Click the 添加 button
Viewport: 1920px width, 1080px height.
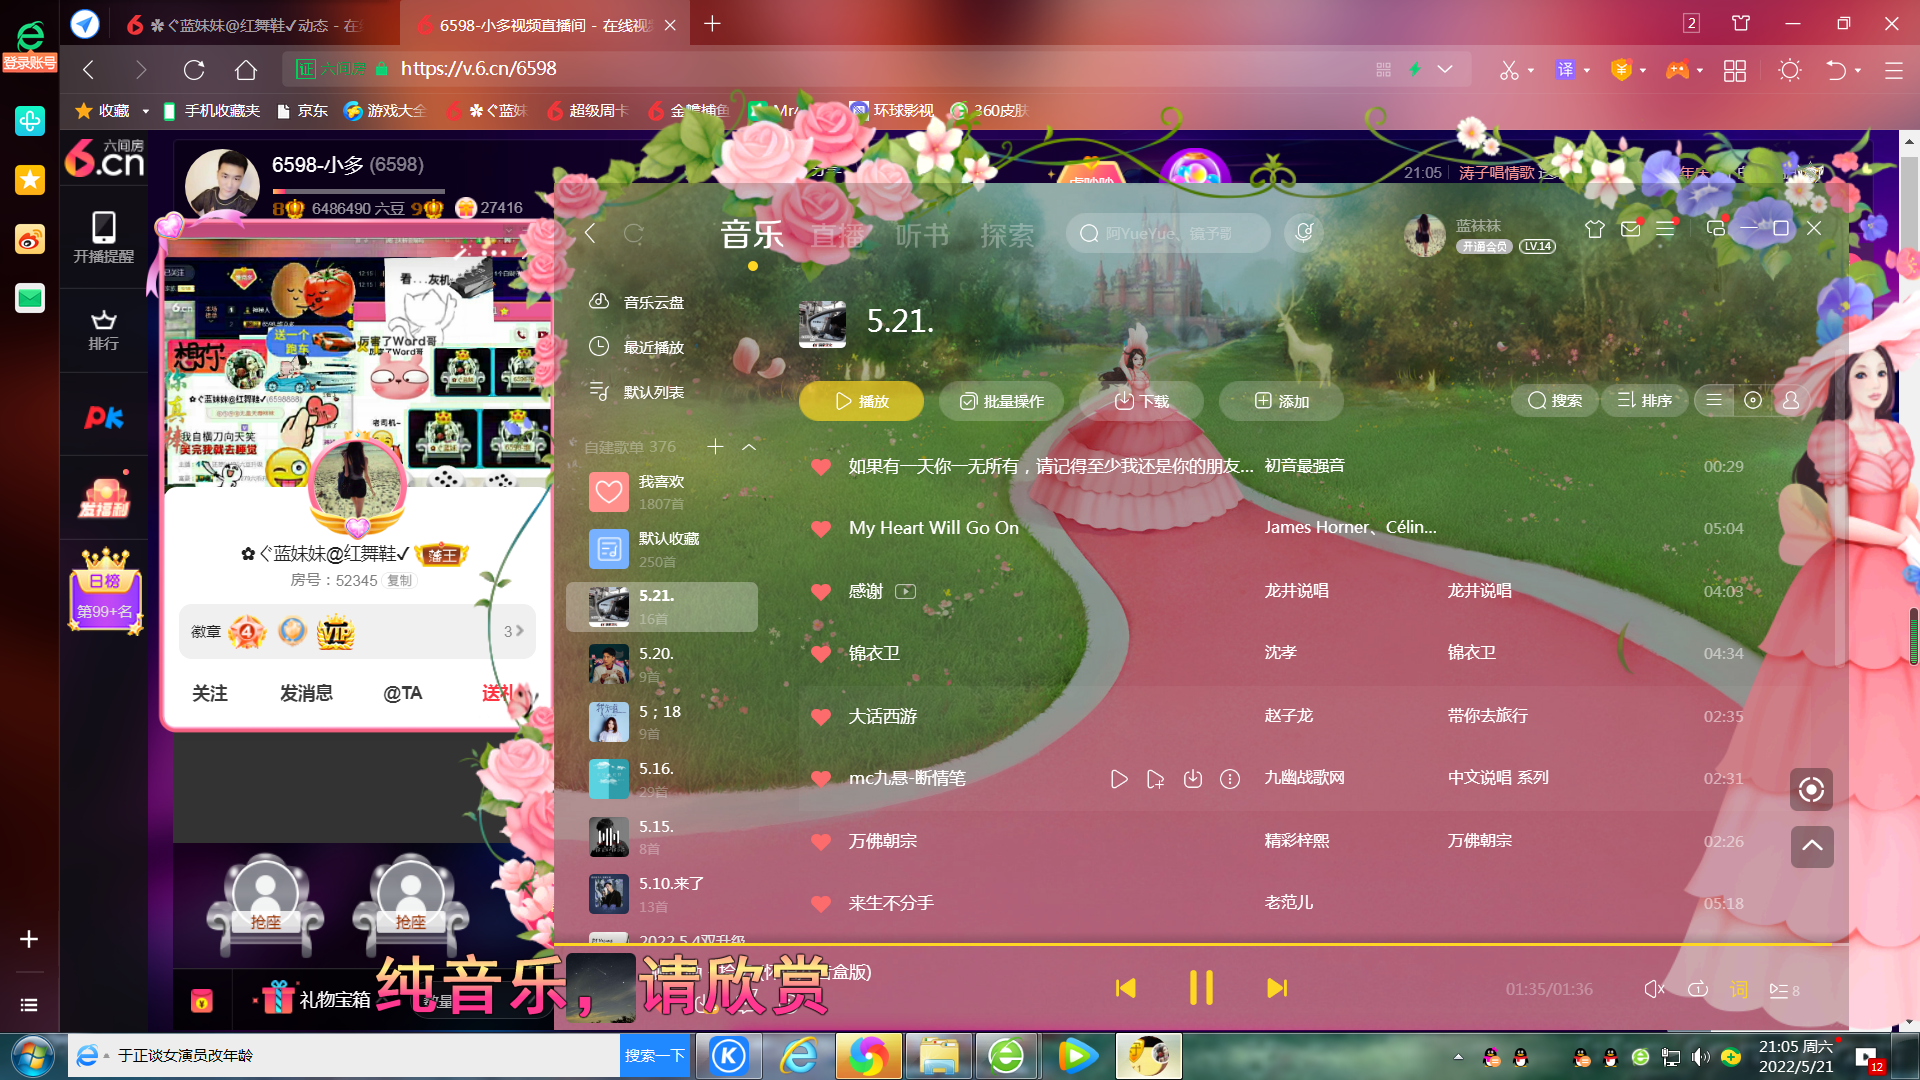[x=1281, y=401]
